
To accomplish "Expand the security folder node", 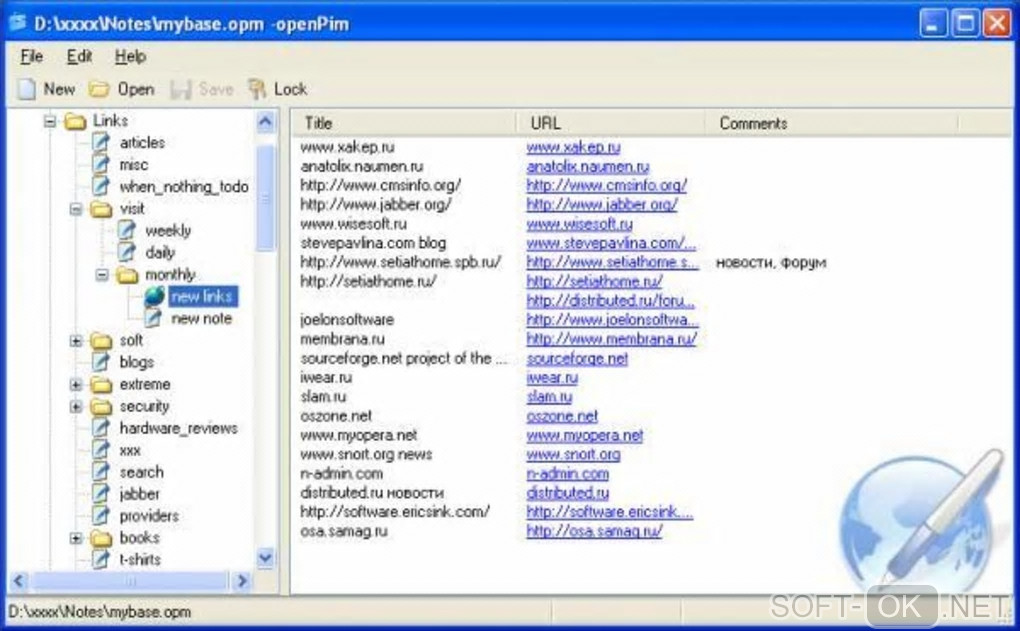I will pos(76,407).
